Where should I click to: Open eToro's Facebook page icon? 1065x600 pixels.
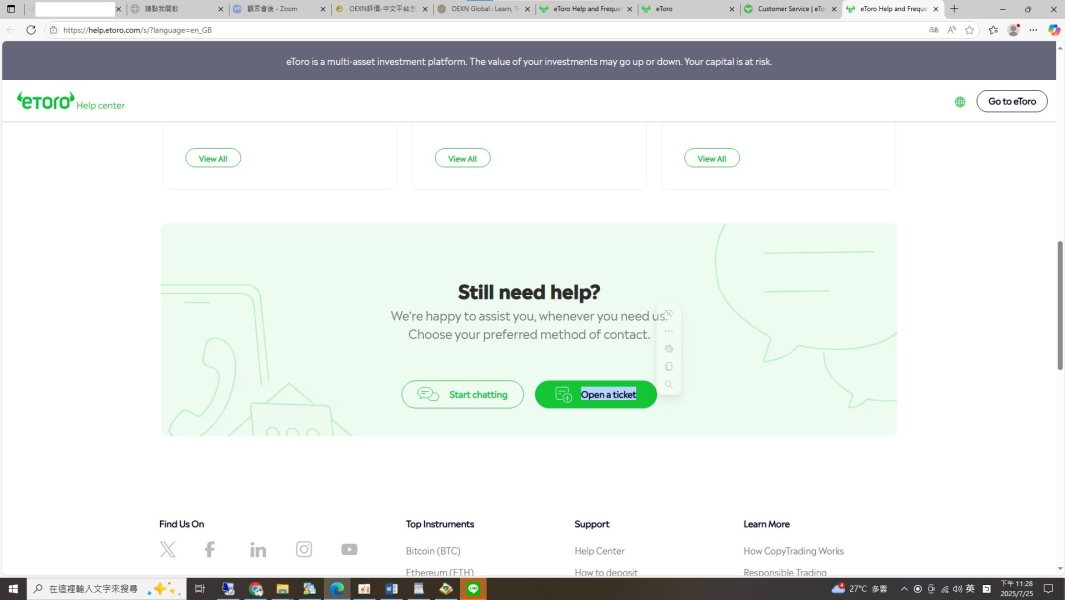[210, 549]
